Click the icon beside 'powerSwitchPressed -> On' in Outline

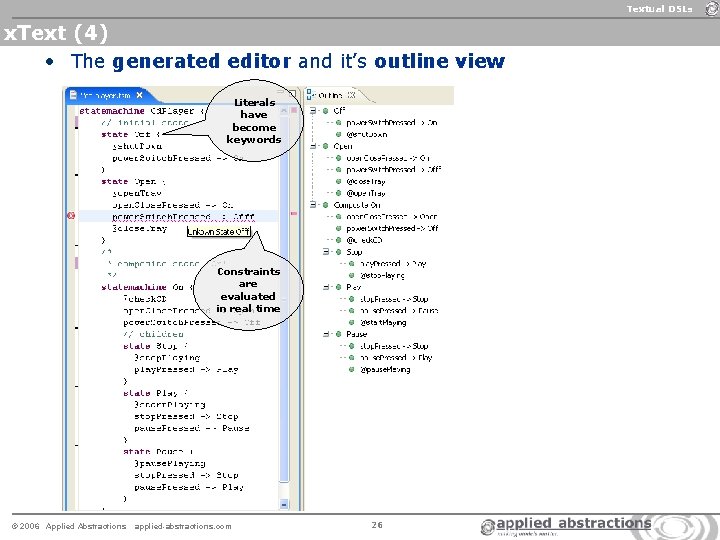tap(338, 123)
